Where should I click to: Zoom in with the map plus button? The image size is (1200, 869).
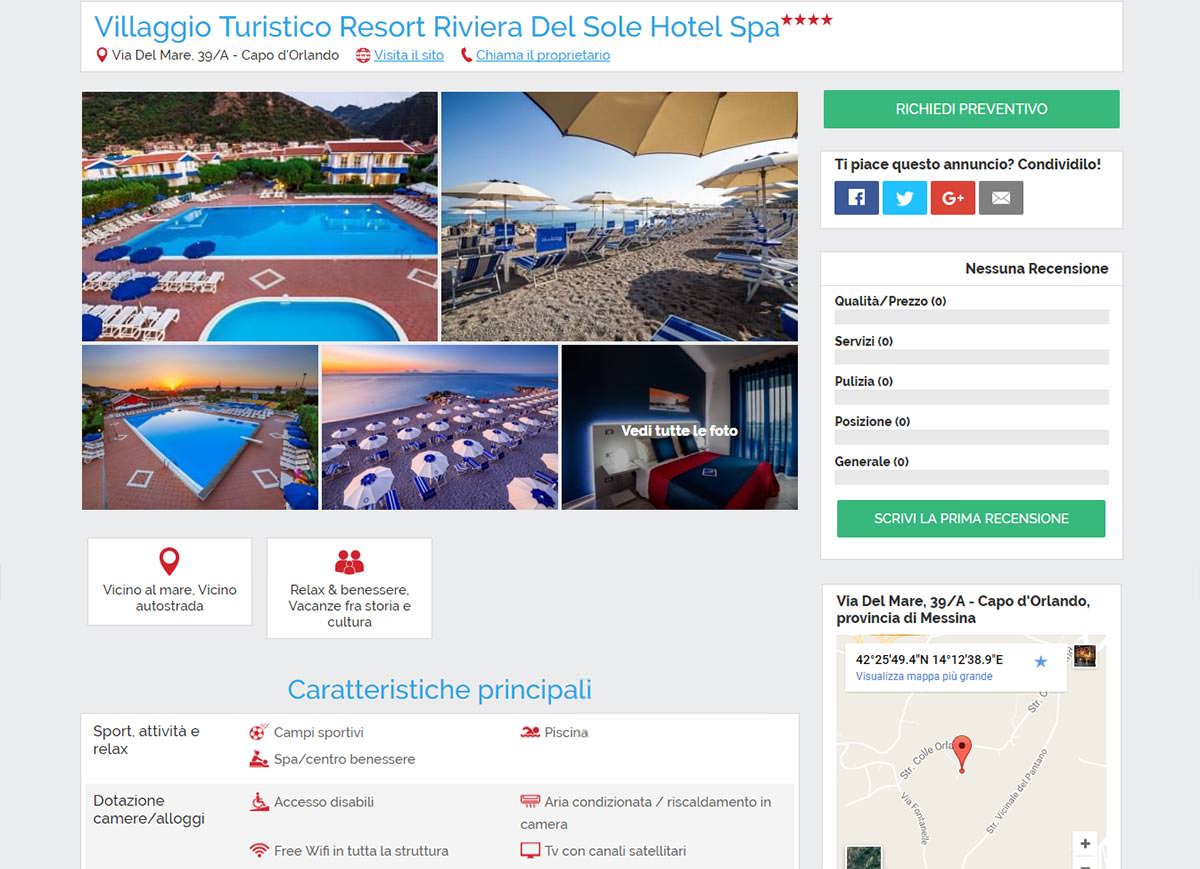pyautogui.click(x=1085, y=843)
